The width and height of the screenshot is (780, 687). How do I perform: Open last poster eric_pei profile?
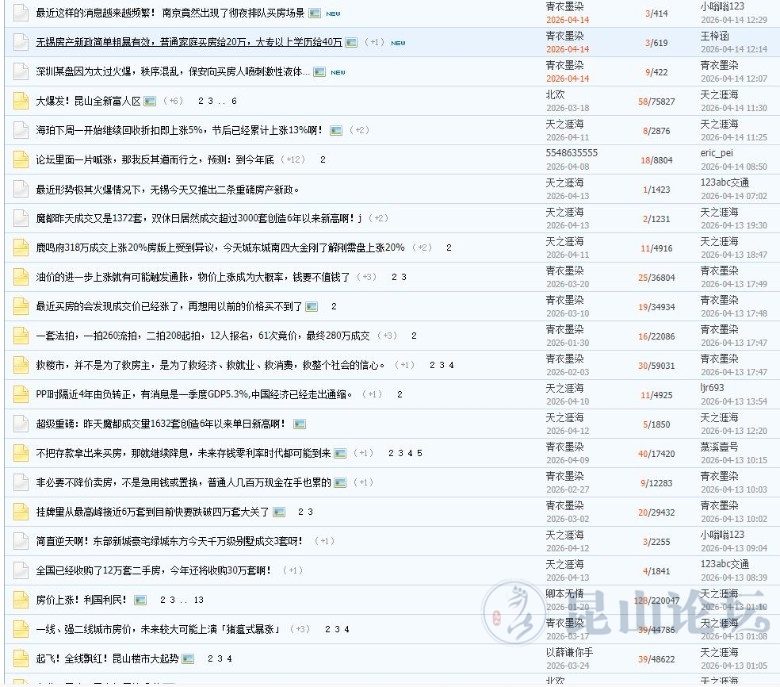(717, 153)
